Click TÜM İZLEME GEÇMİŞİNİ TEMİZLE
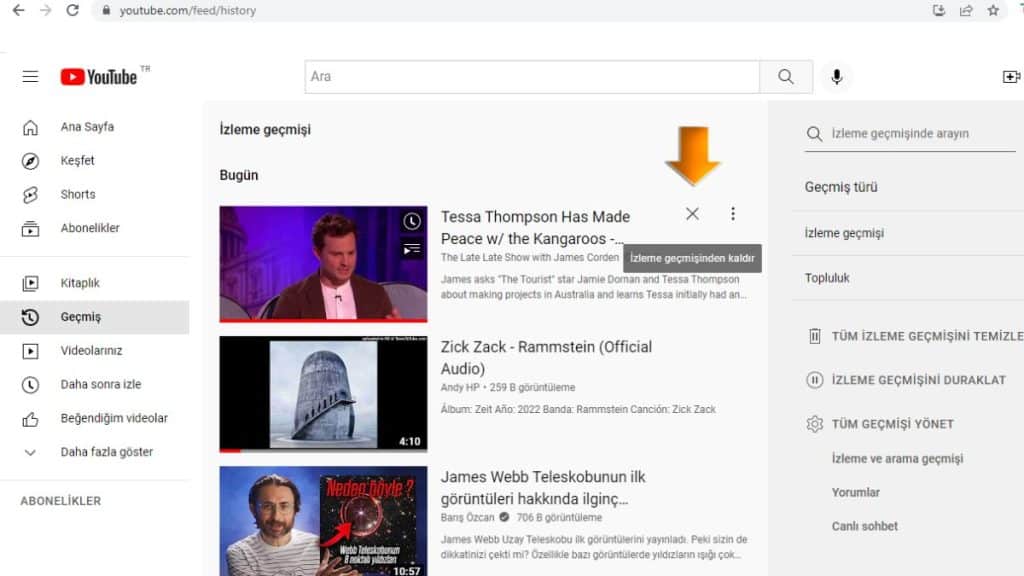This screenshot has width=1024, height=576. click(x=927, y=336)
